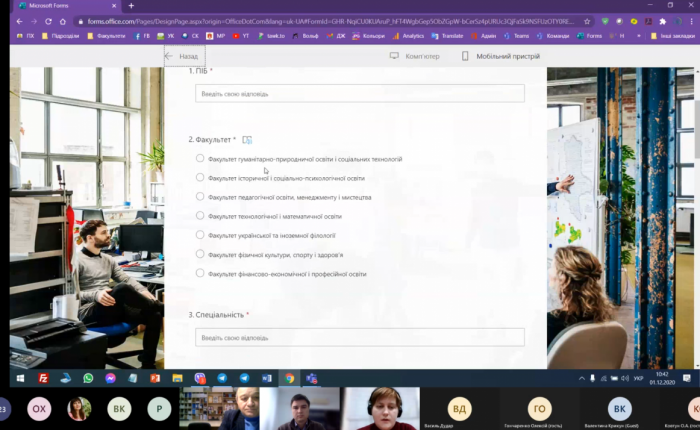Open the Підрозділи bookmarks folder
Viewport: 700px width, 430px height.
pyautogui.click(x=61, y=36)
